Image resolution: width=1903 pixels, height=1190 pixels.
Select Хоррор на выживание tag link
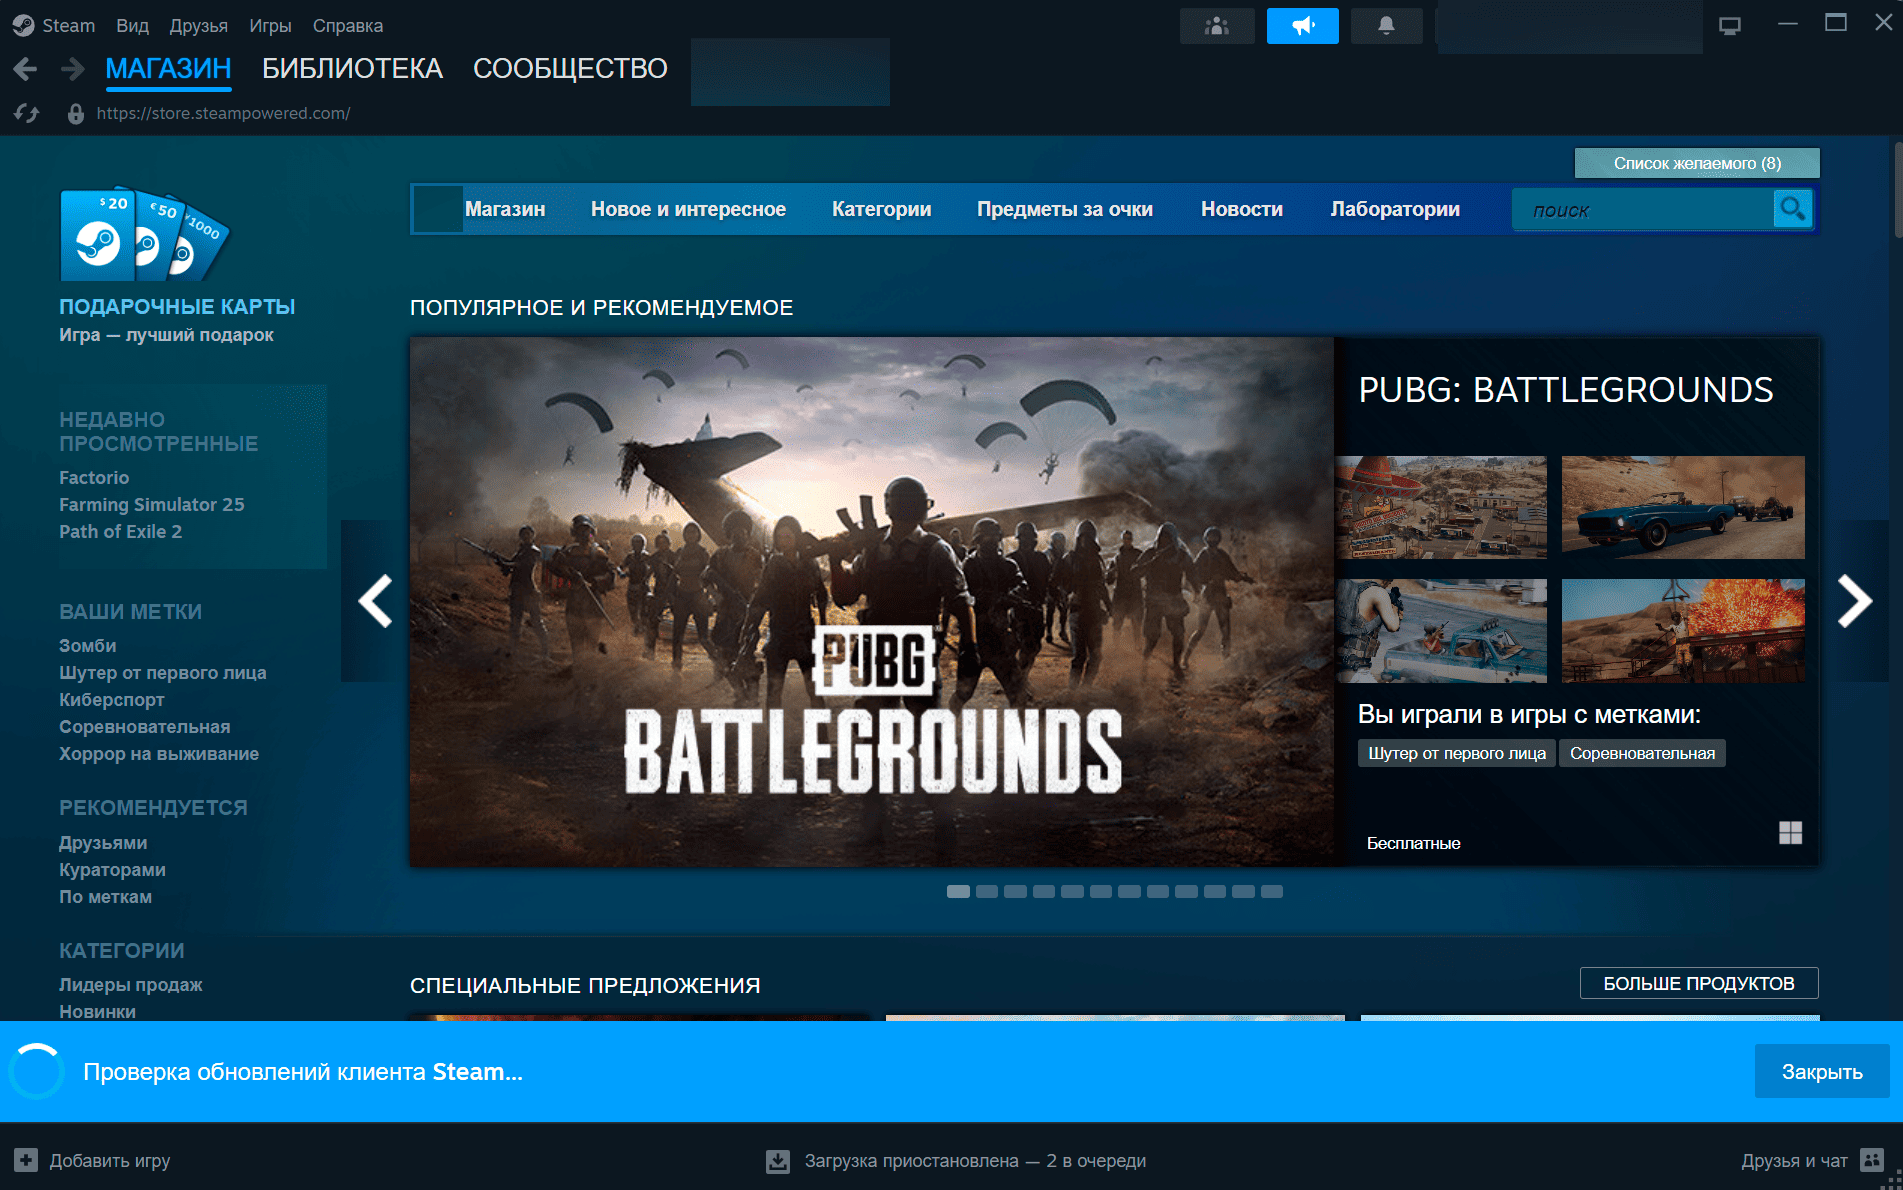[158, 753]
